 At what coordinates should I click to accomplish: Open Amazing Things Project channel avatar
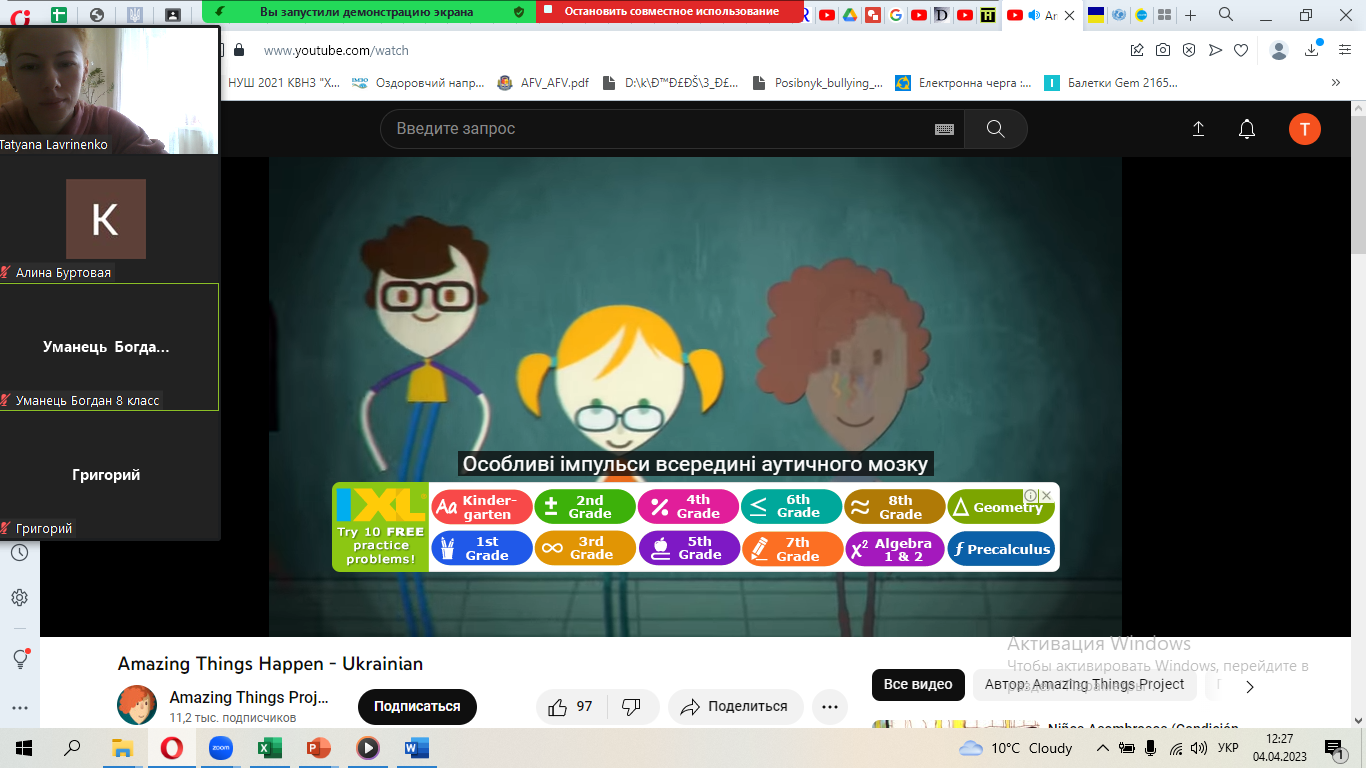click(137, 705)
